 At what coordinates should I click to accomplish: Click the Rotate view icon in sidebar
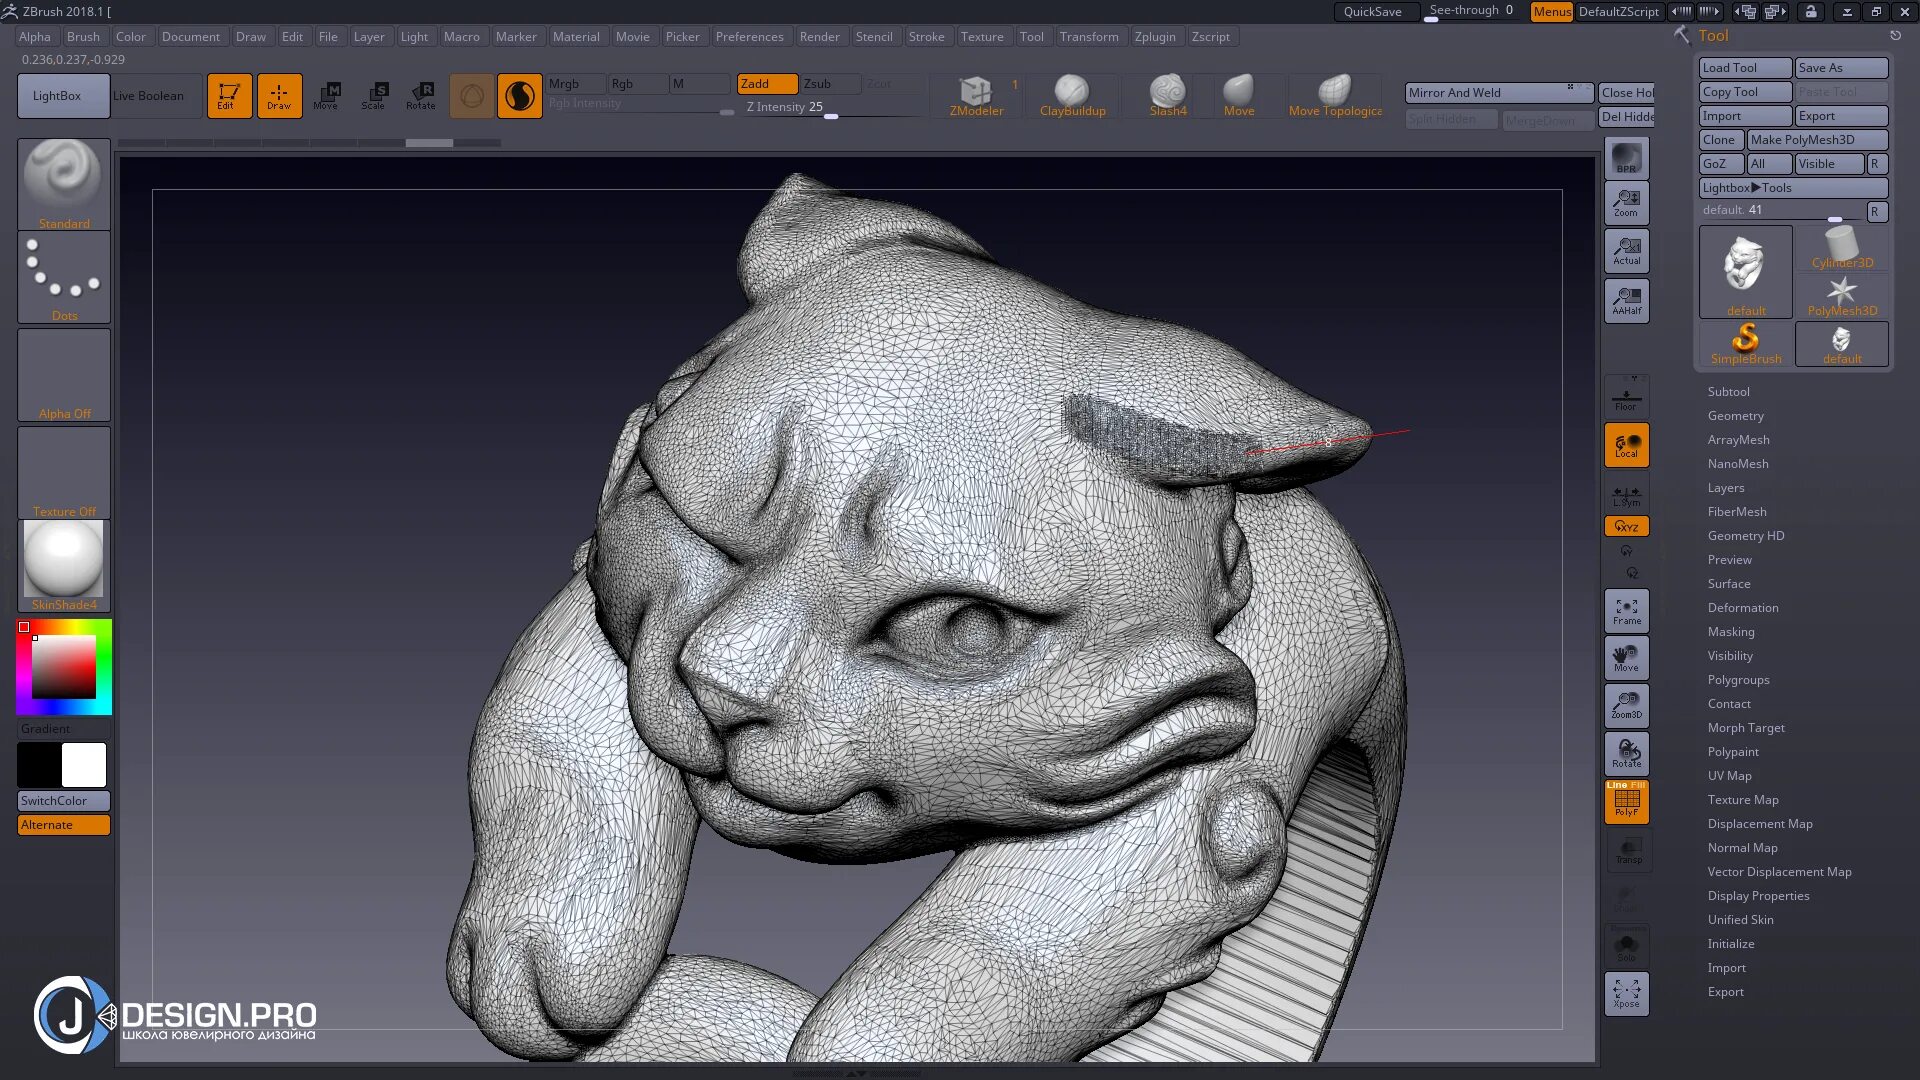[x=1627, y=754]
